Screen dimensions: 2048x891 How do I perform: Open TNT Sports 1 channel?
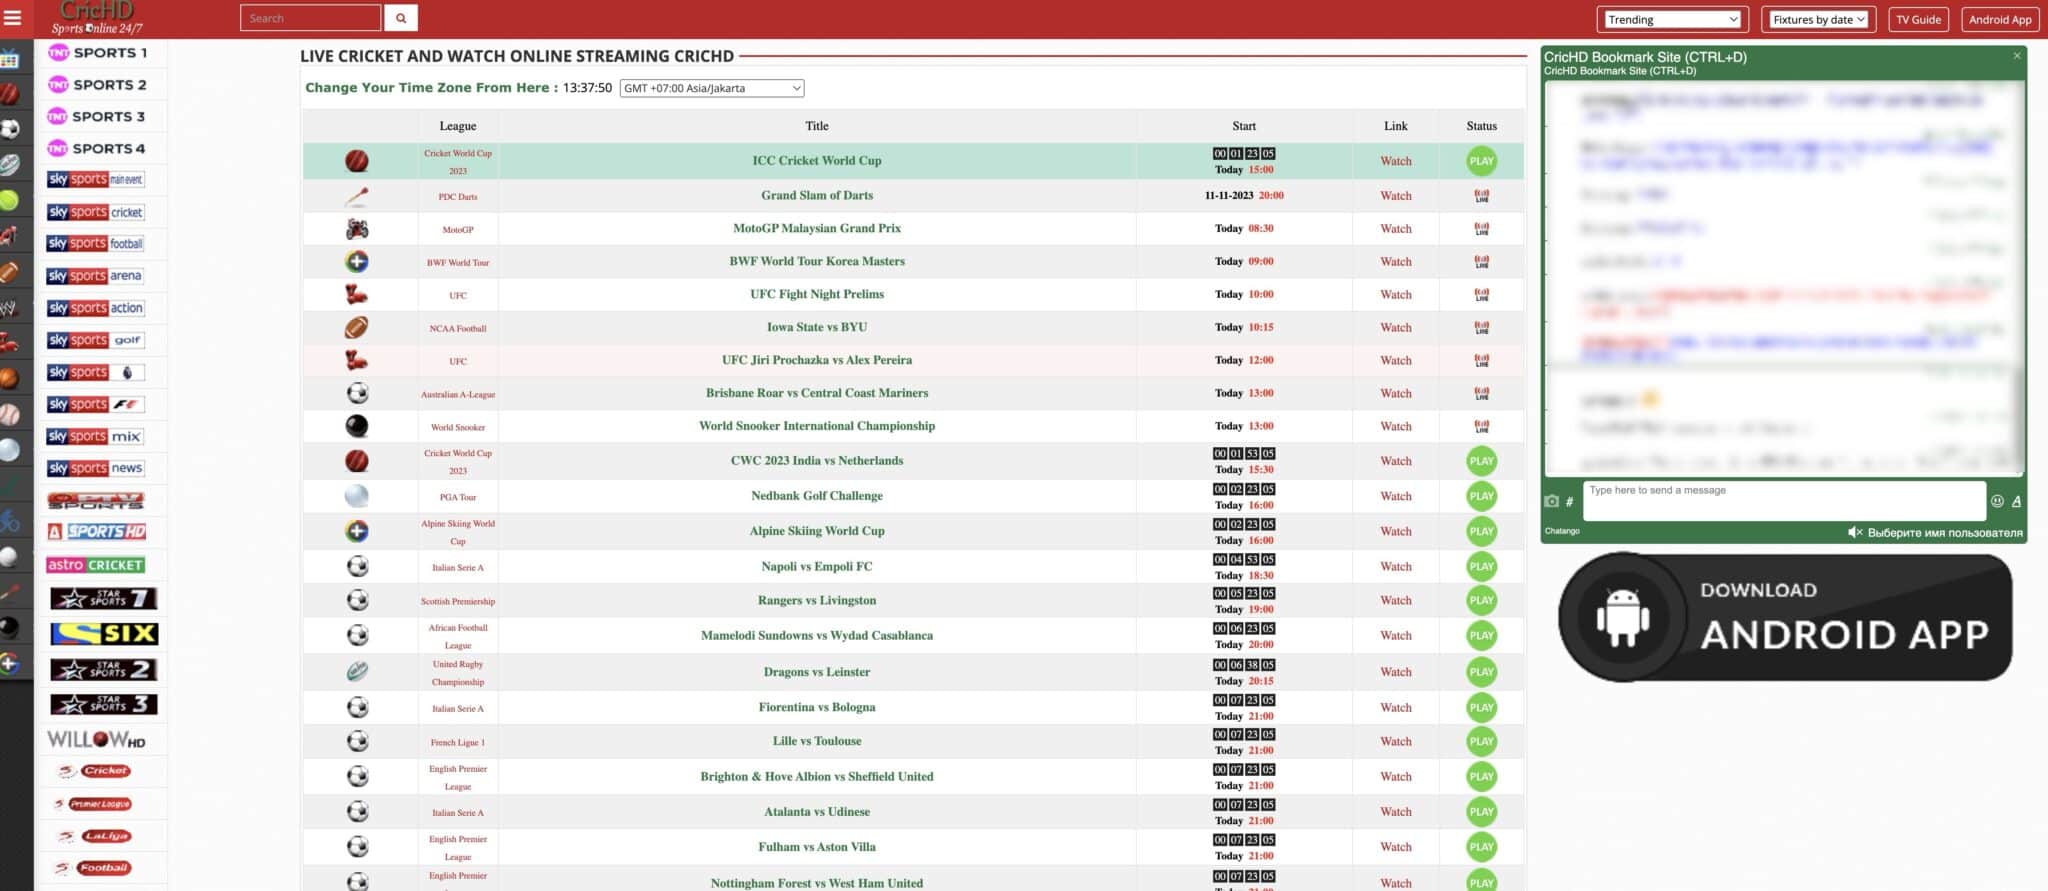coord(98,53)
